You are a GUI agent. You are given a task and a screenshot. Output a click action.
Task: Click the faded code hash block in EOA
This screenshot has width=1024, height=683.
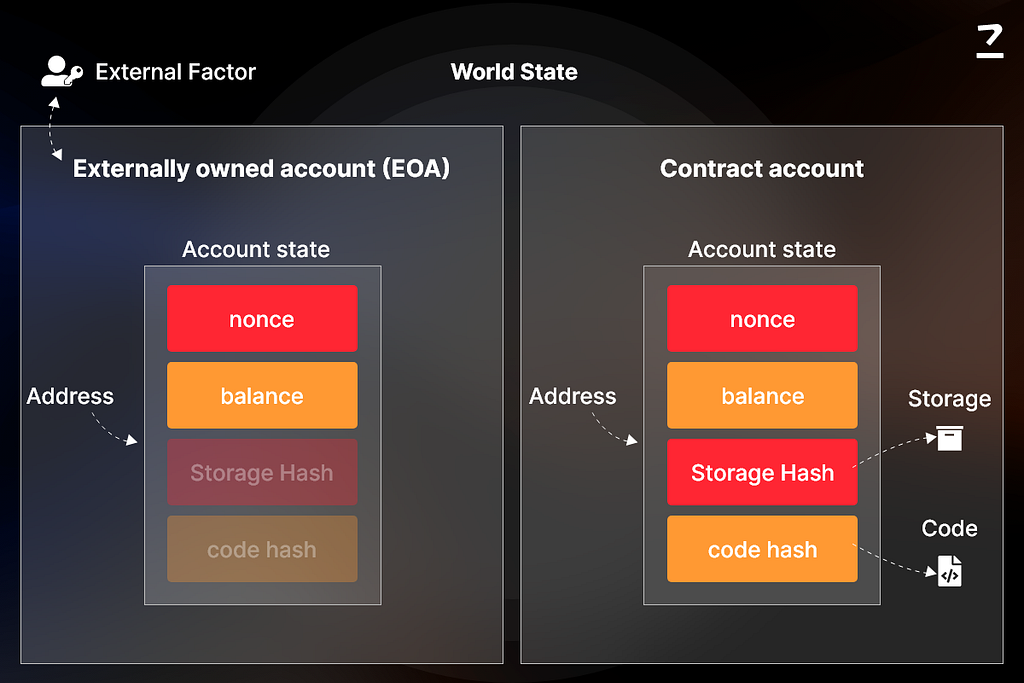point(262,549)
